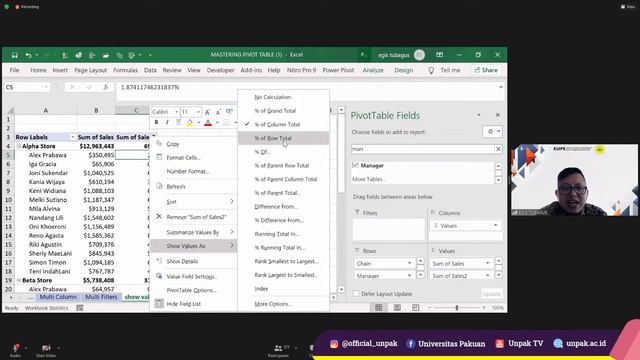Click the PivotTable Fields tools gear icon
This screenshot has height=360, width=640.
click(490, 131)
